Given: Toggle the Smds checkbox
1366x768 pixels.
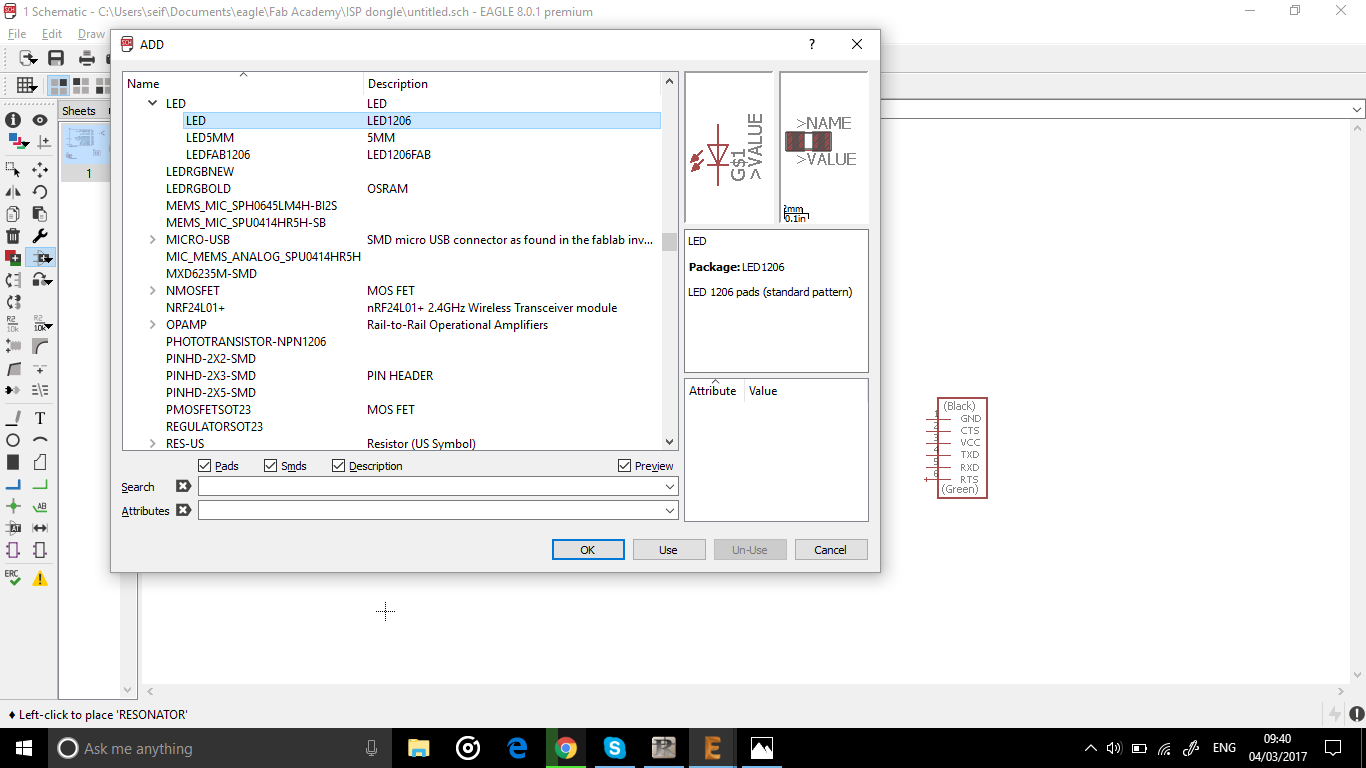Looking at the screenshot, I should coord(271,466).
